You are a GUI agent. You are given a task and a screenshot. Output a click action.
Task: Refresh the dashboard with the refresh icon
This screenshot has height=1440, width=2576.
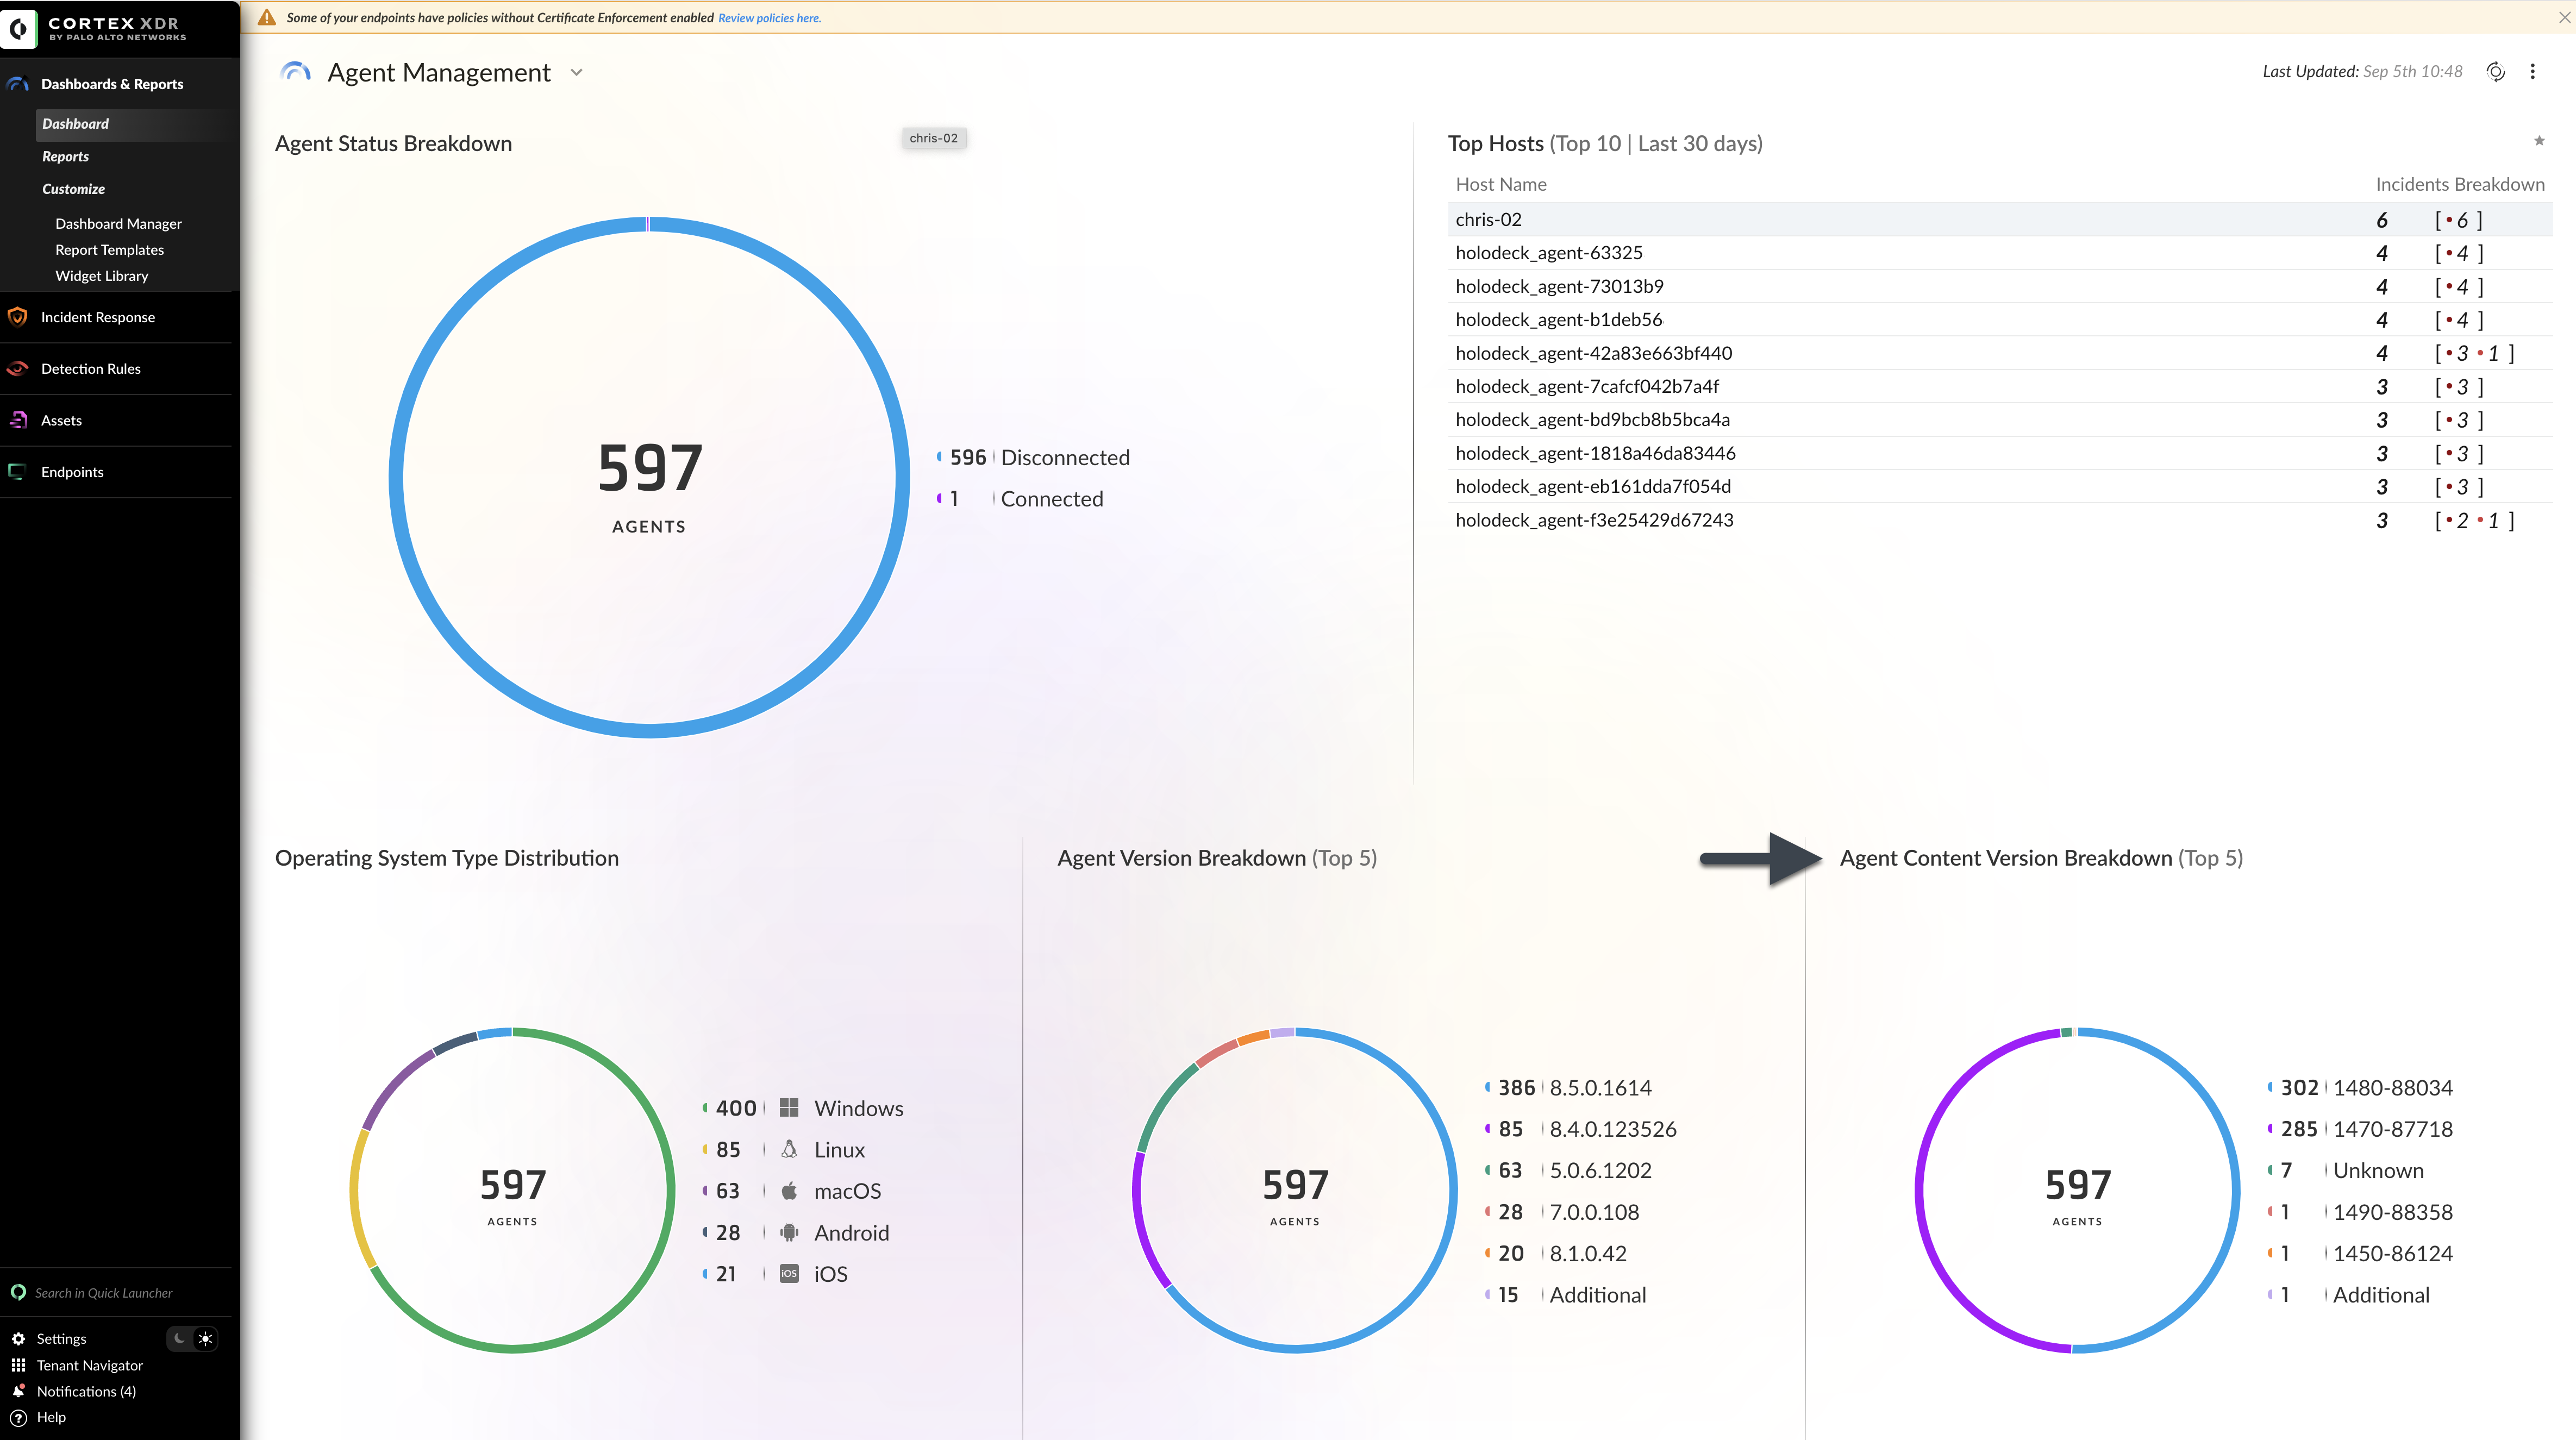(x=2496, y=72)
